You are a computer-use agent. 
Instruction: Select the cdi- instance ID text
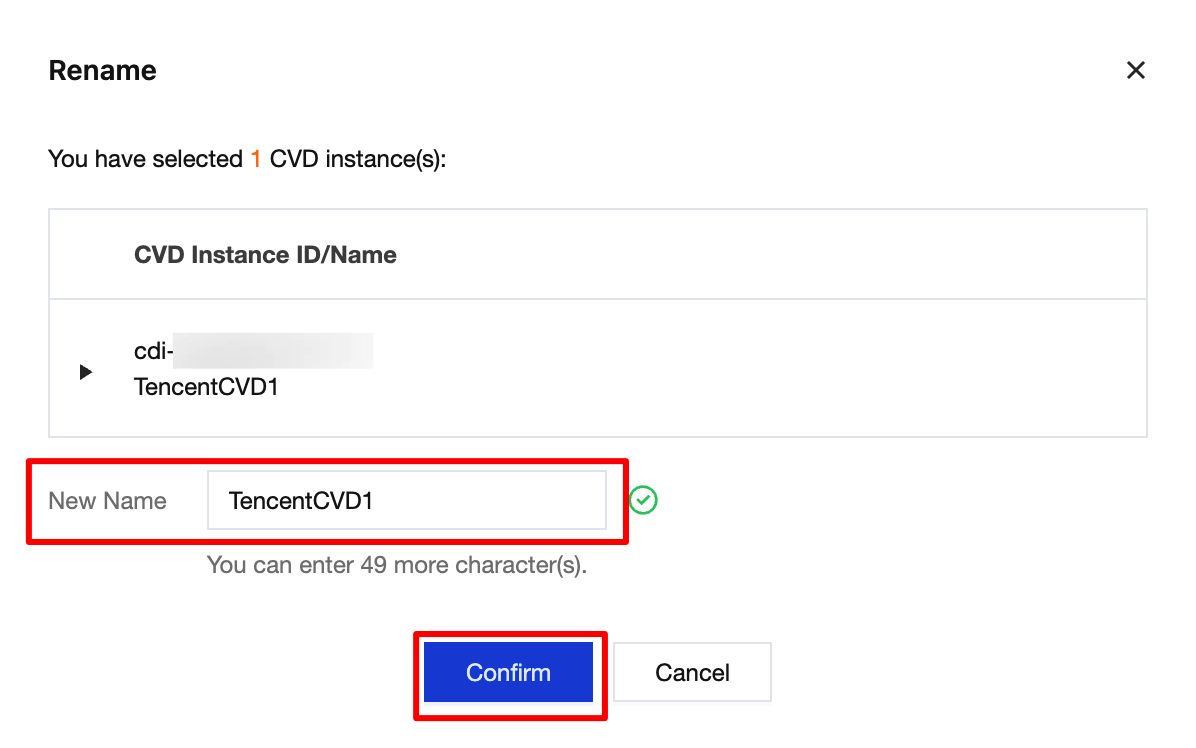click(153, 352)
